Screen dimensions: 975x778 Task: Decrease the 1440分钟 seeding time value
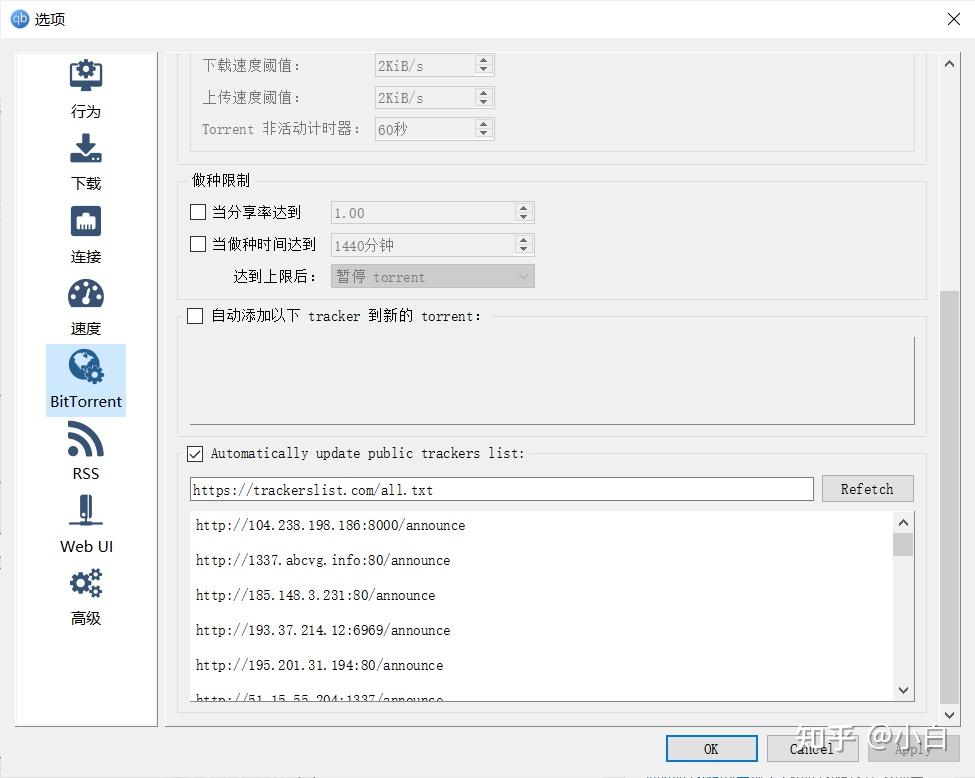[x=522, y=249]
